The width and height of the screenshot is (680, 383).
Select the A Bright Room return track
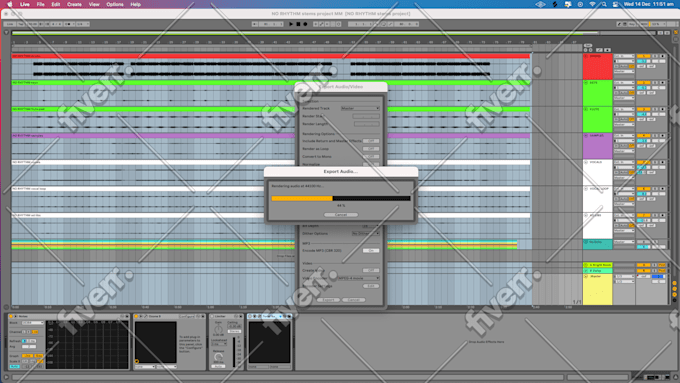(x=598, y=265)
